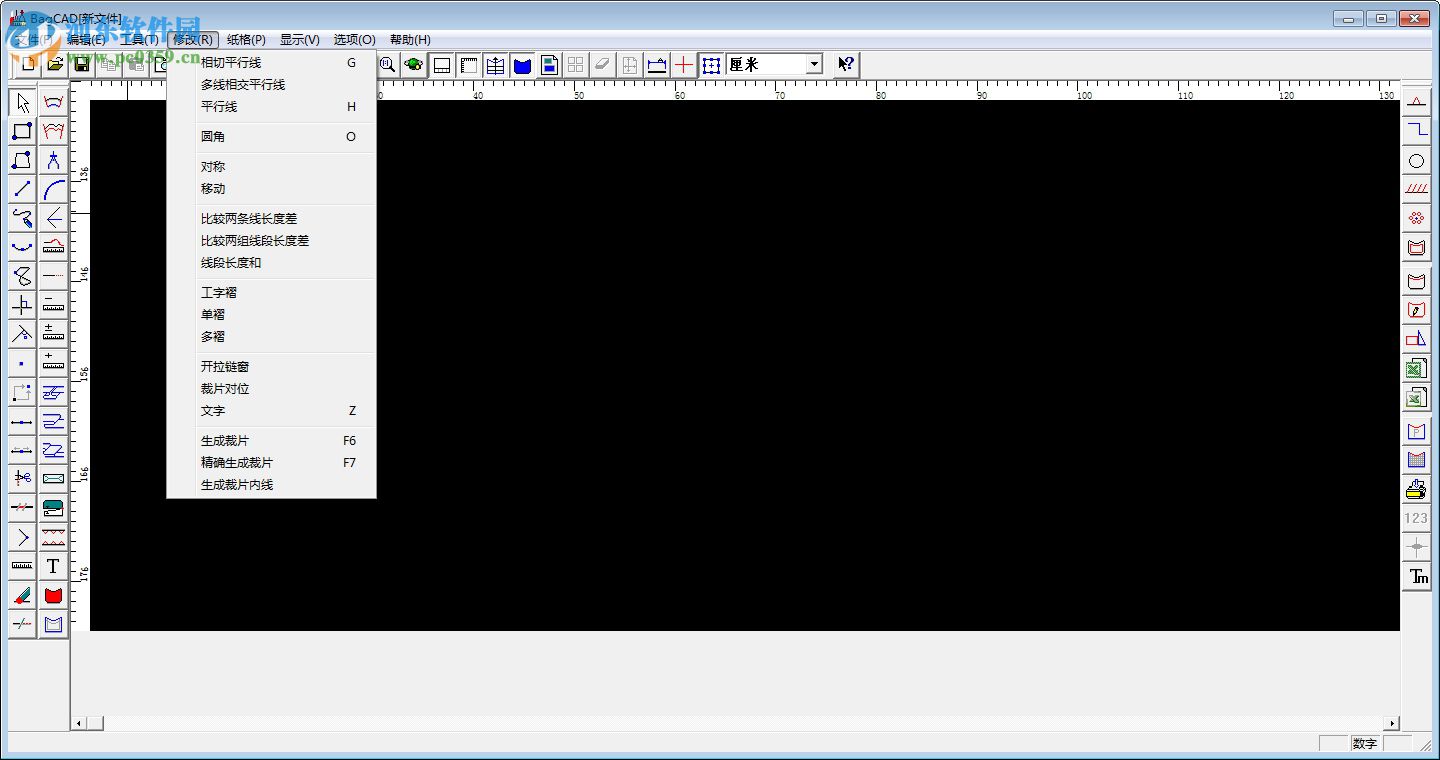
Task: Click the red hatch lines icon
Action: click(x=1416, y=190)
